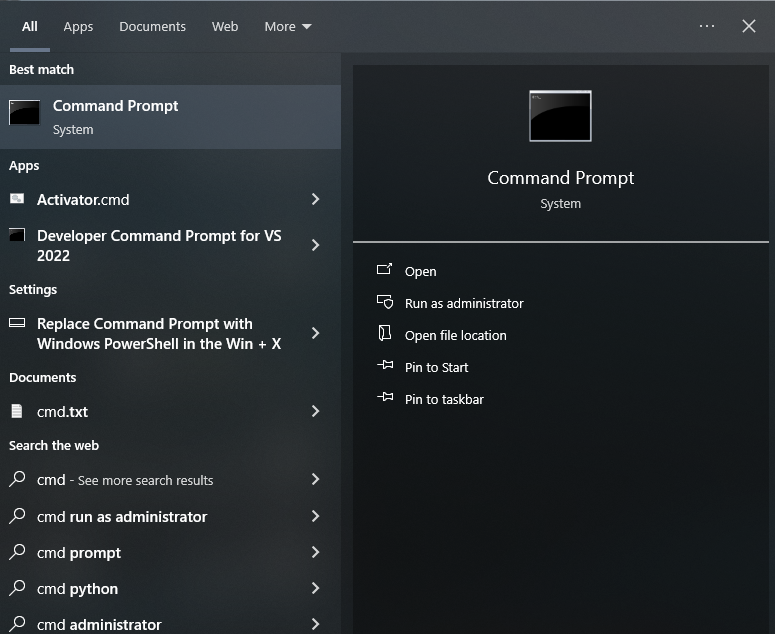Expand the More filter dropdown
The height and width of the screenshot is (634, 775).
pos(288,27)
